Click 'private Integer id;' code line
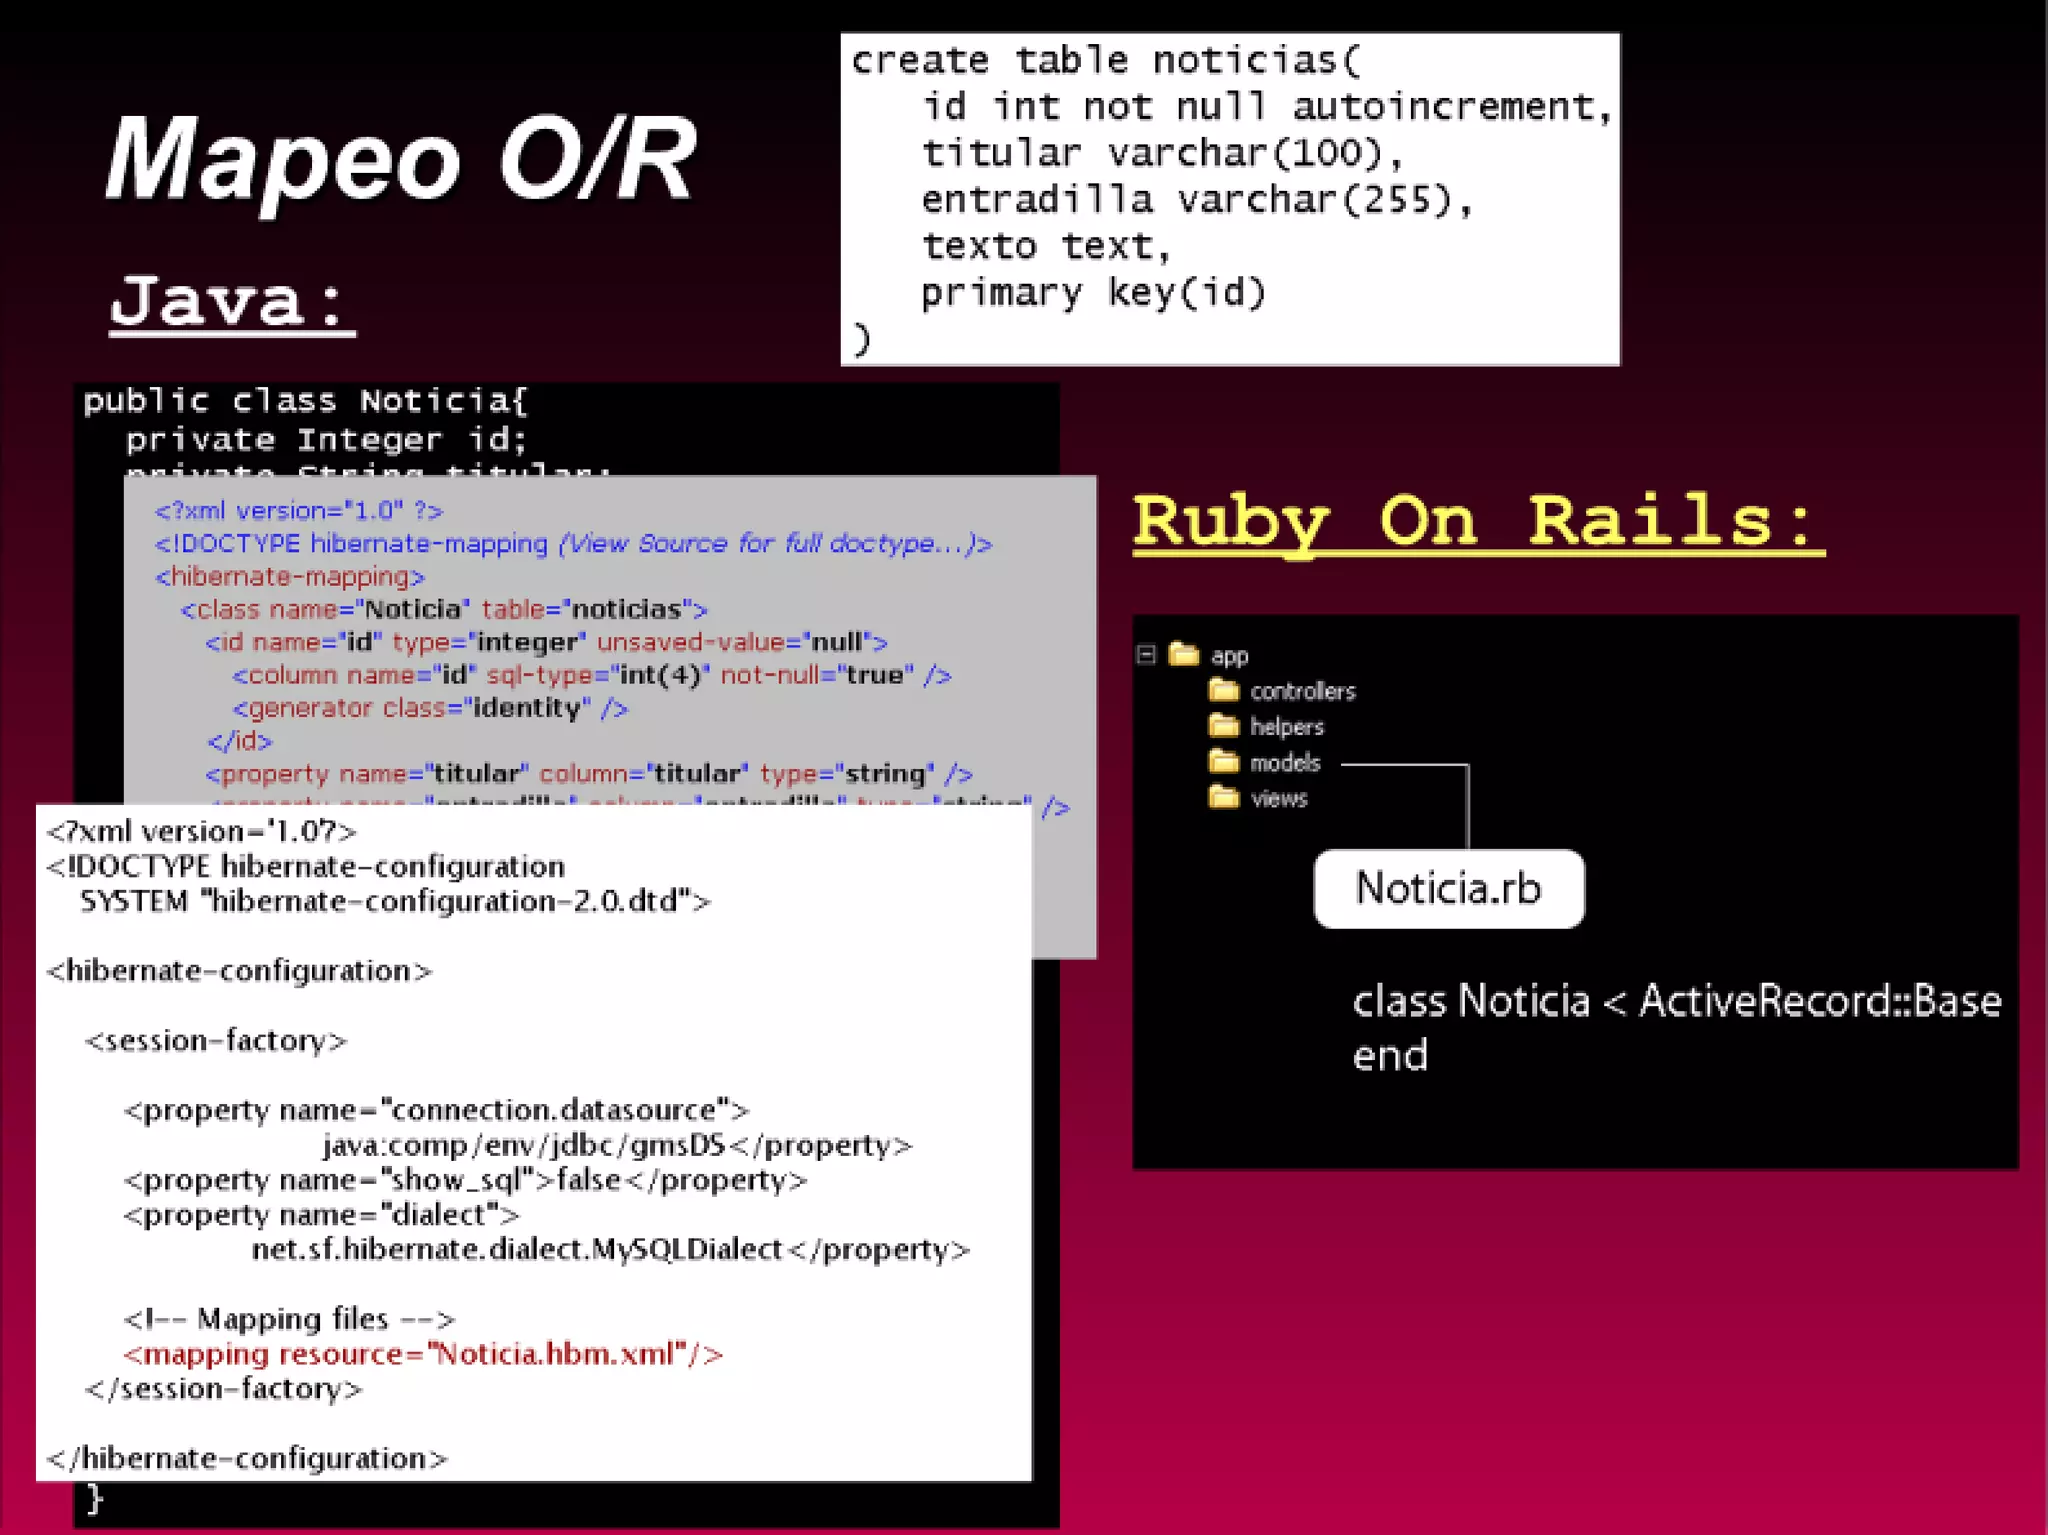 pos(326,439)
